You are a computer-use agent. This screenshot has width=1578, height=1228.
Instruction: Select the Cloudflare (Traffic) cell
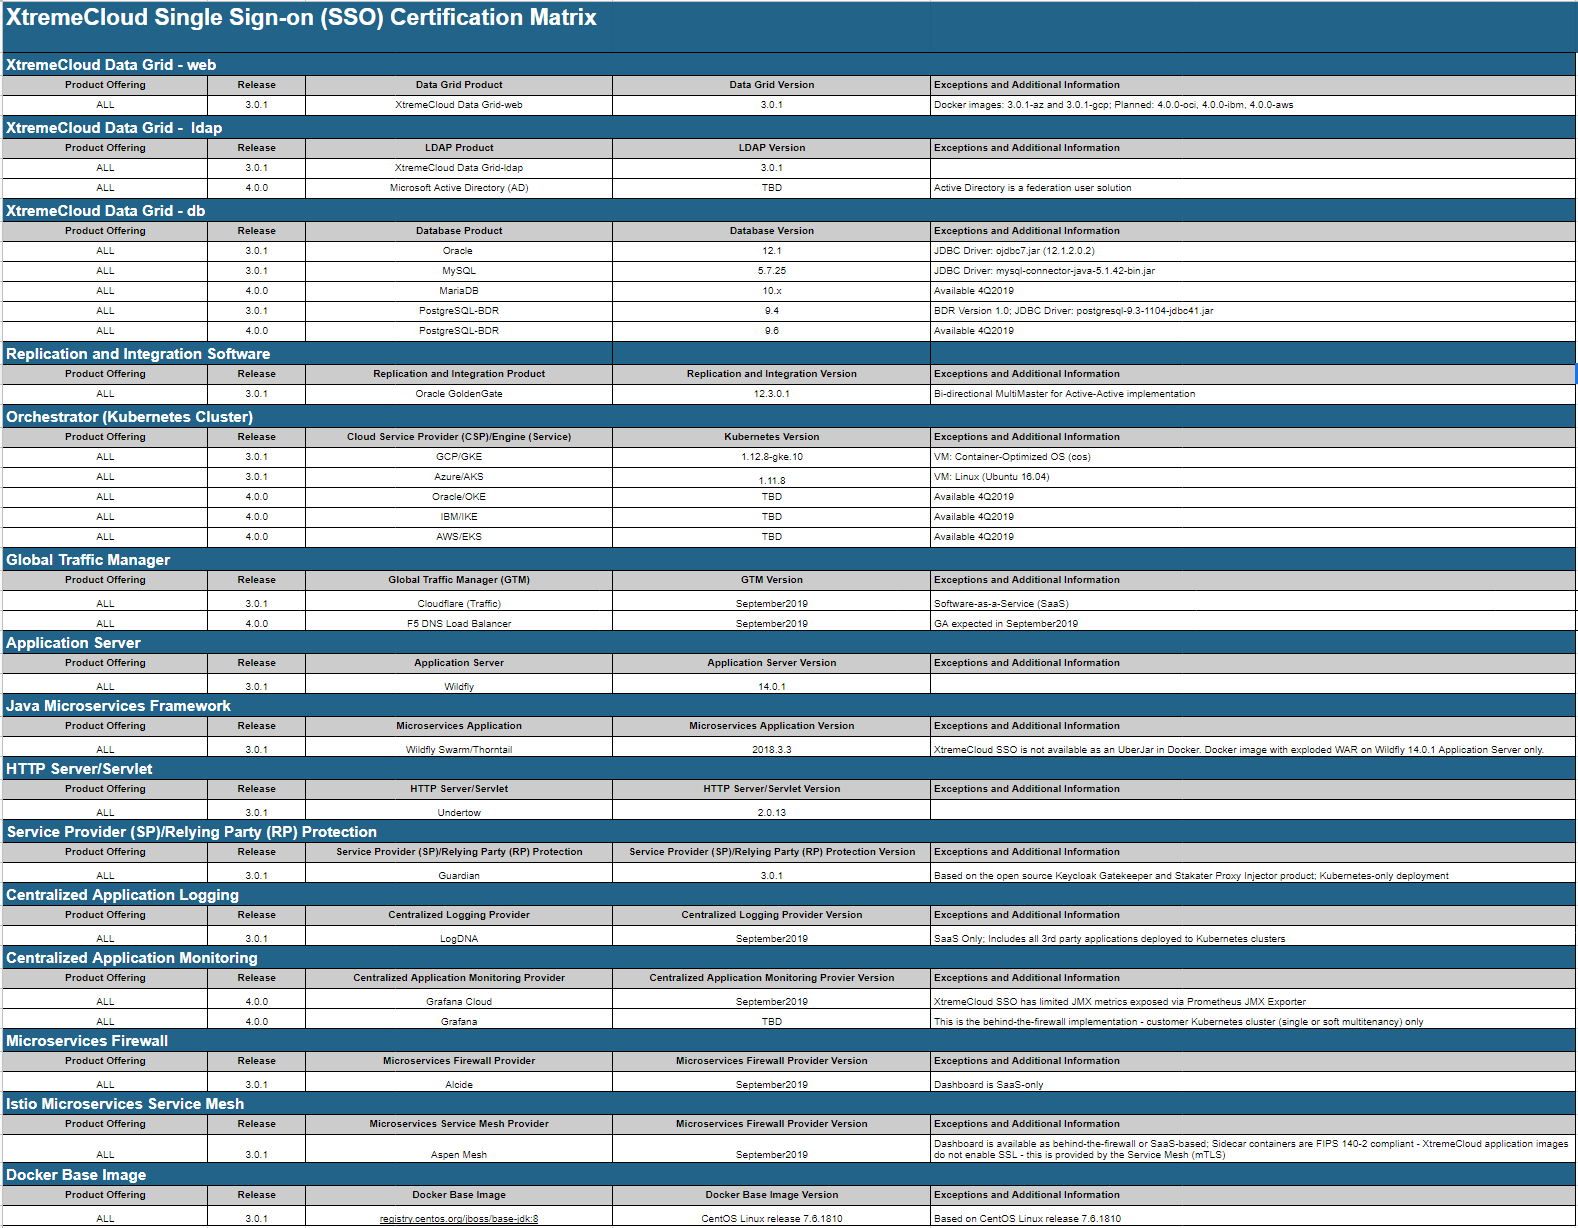[459, 604]
